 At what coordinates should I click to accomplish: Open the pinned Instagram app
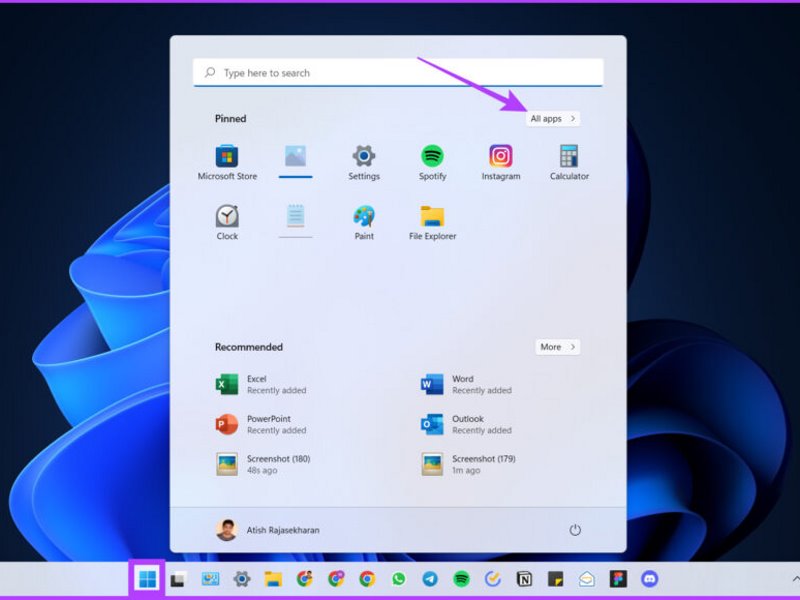[x=501, y=162]
